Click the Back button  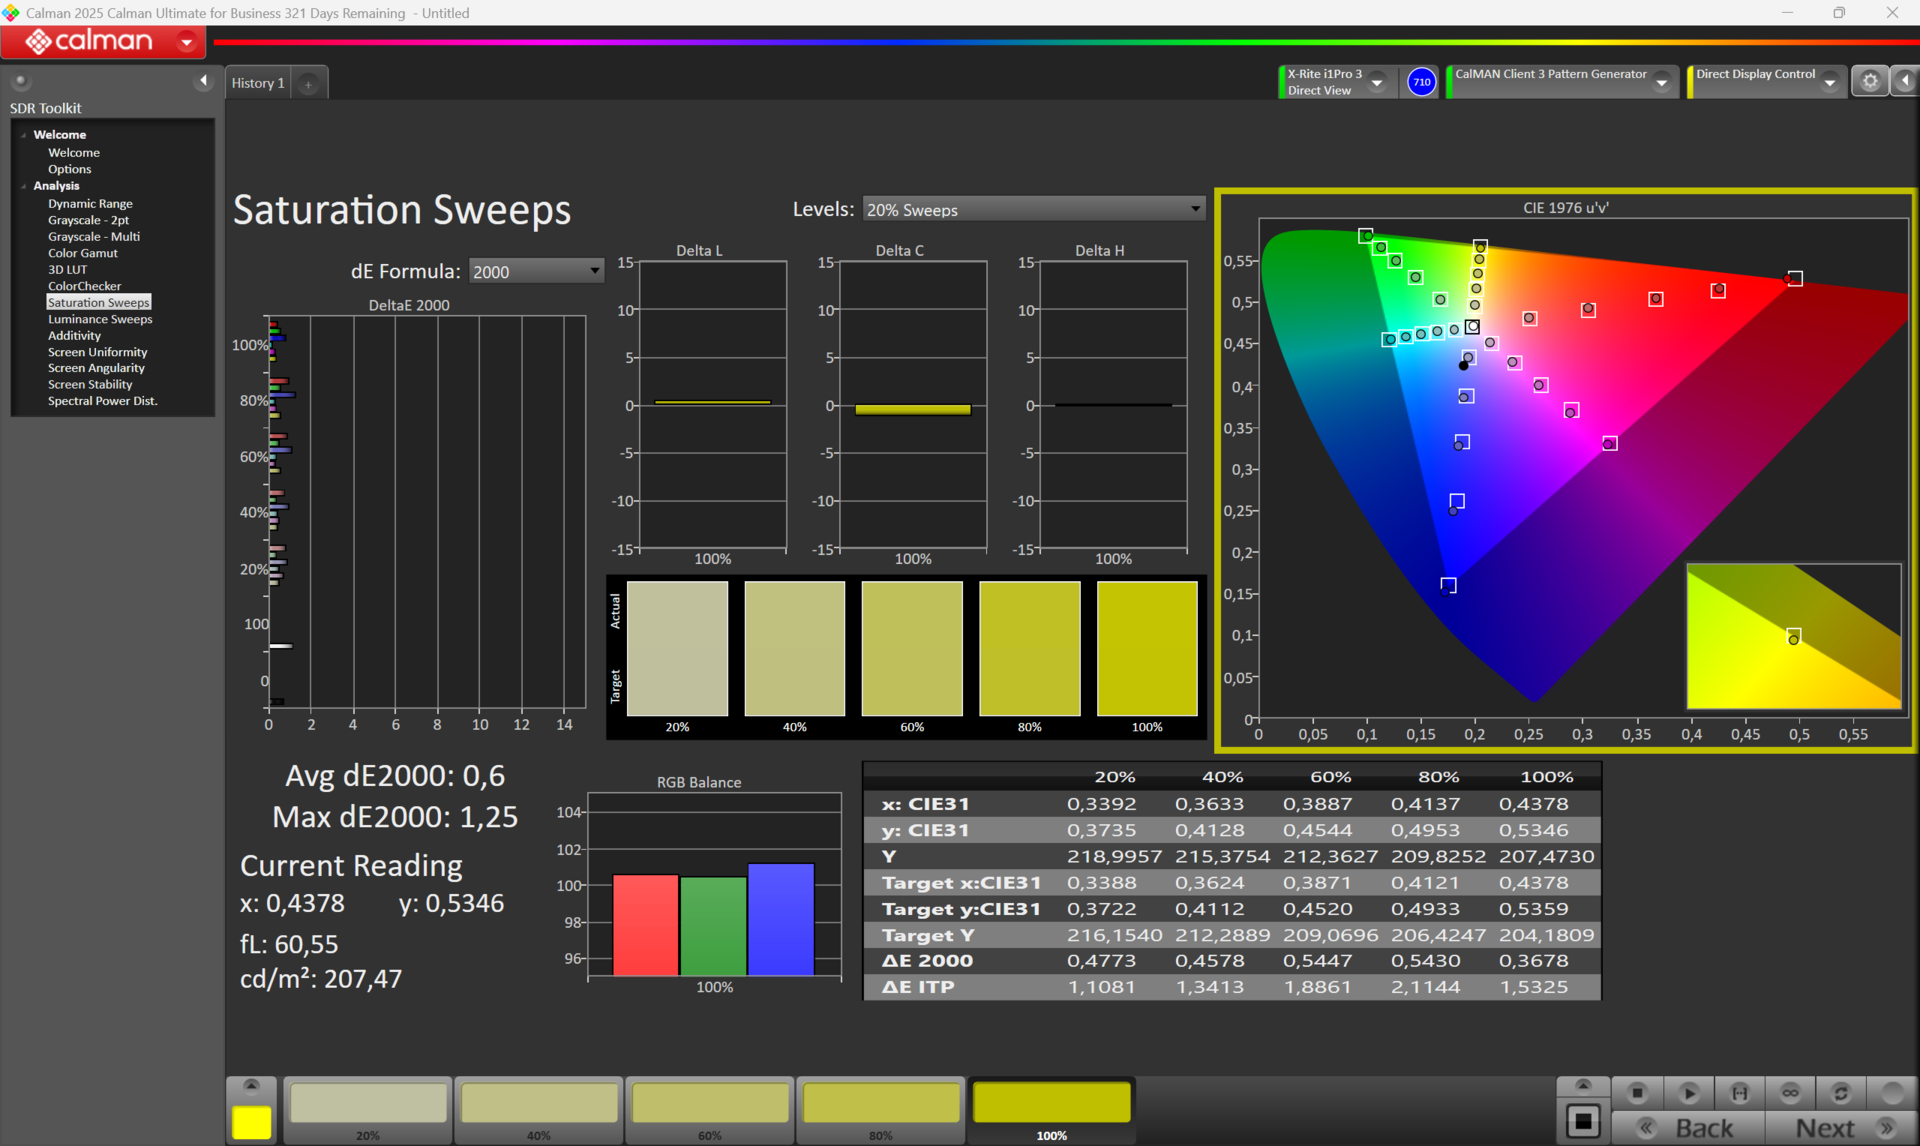coord(1703,1128)
